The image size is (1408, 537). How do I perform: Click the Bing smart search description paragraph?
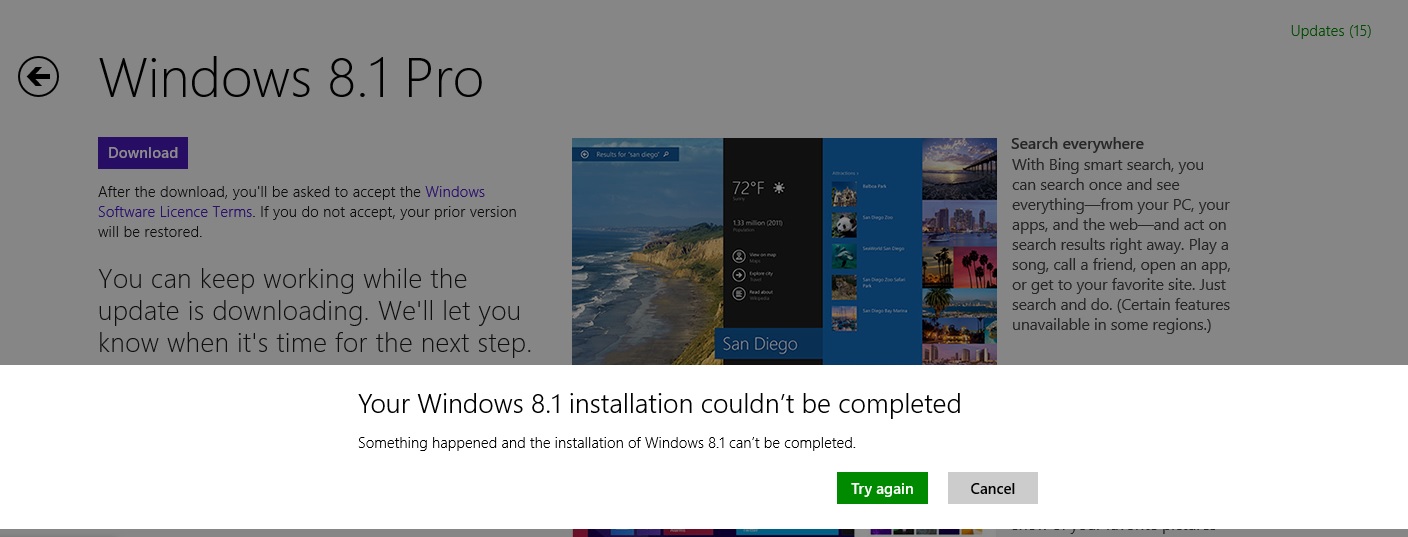1121,244
